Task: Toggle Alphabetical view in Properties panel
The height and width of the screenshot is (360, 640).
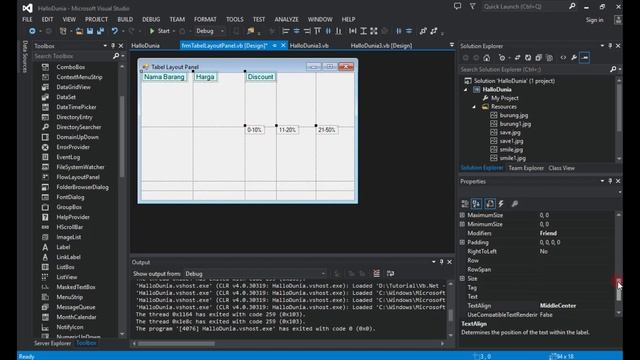Action: (x=476, y=204)
